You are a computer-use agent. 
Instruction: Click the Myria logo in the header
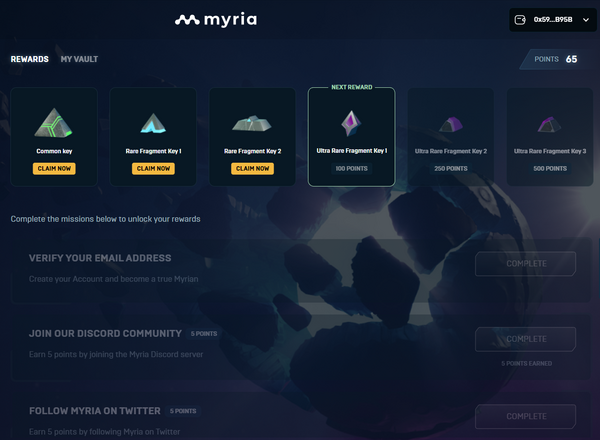tap(216, 20)
